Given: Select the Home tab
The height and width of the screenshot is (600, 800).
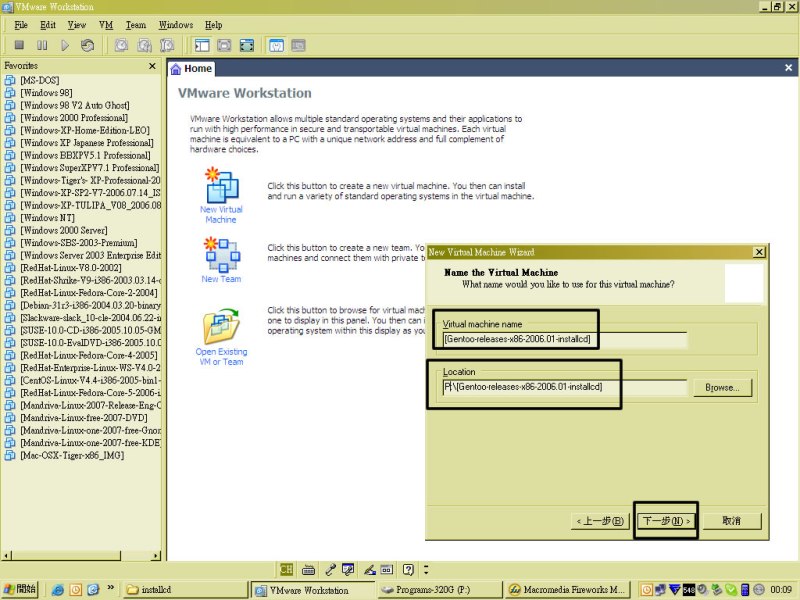Looking at the screenshot, I should [191, 68].
